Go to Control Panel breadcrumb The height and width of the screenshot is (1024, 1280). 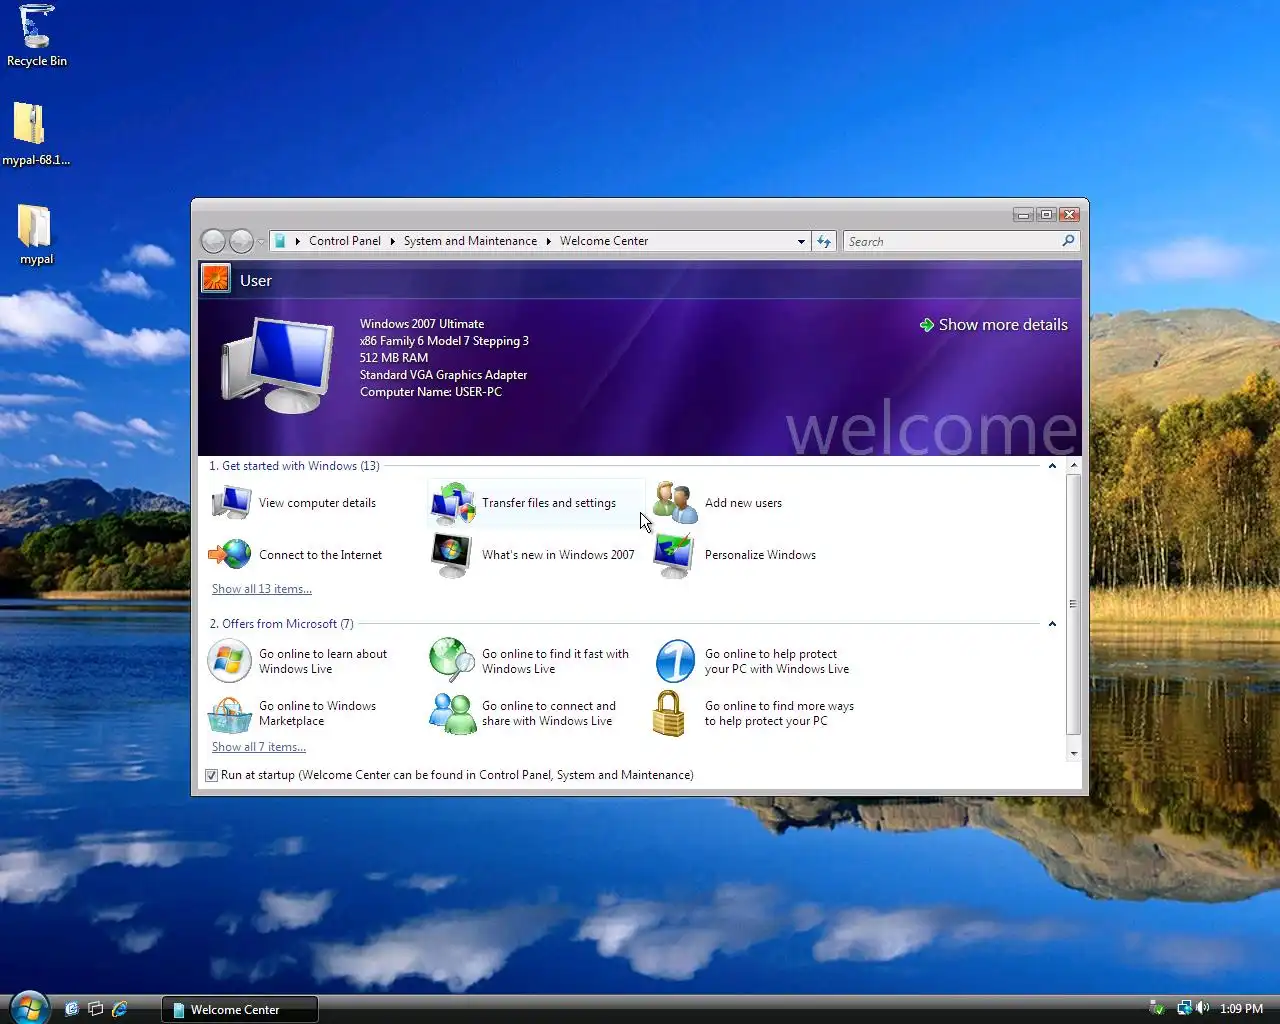[345, 241]
